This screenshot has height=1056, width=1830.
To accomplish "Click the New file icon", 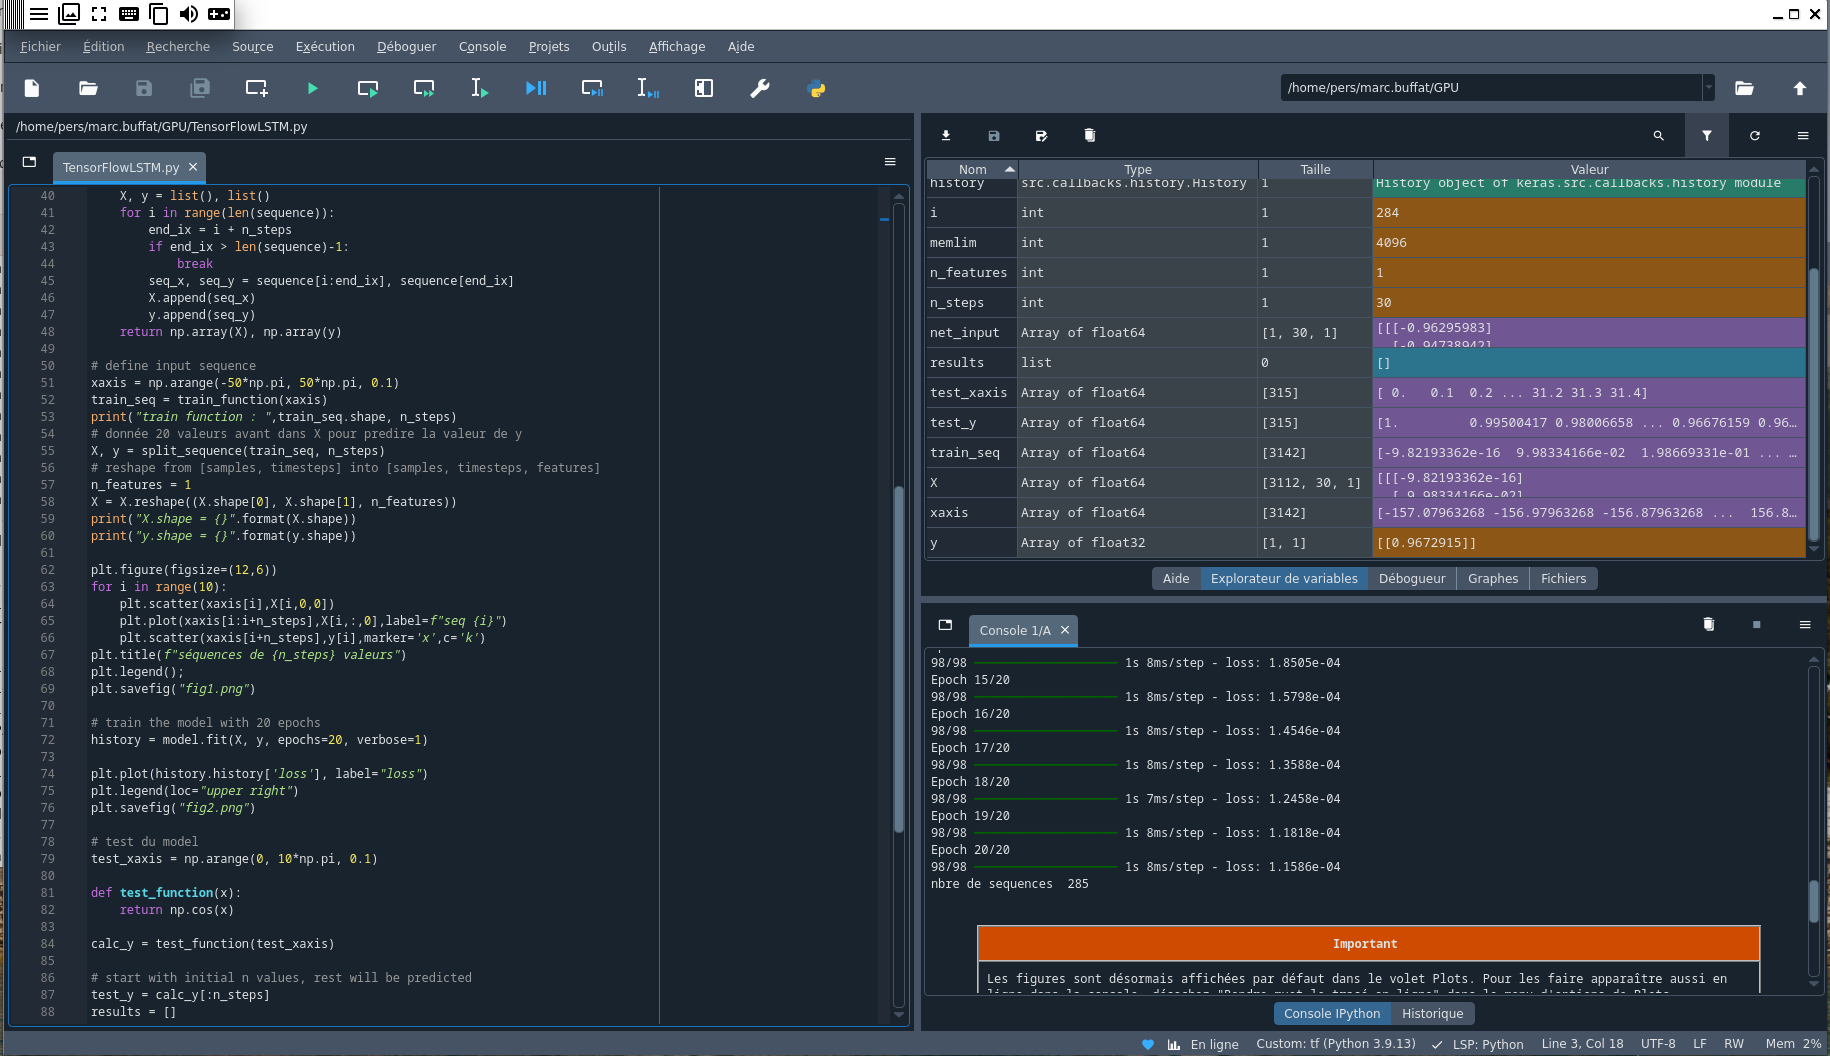I will [32, 89].
